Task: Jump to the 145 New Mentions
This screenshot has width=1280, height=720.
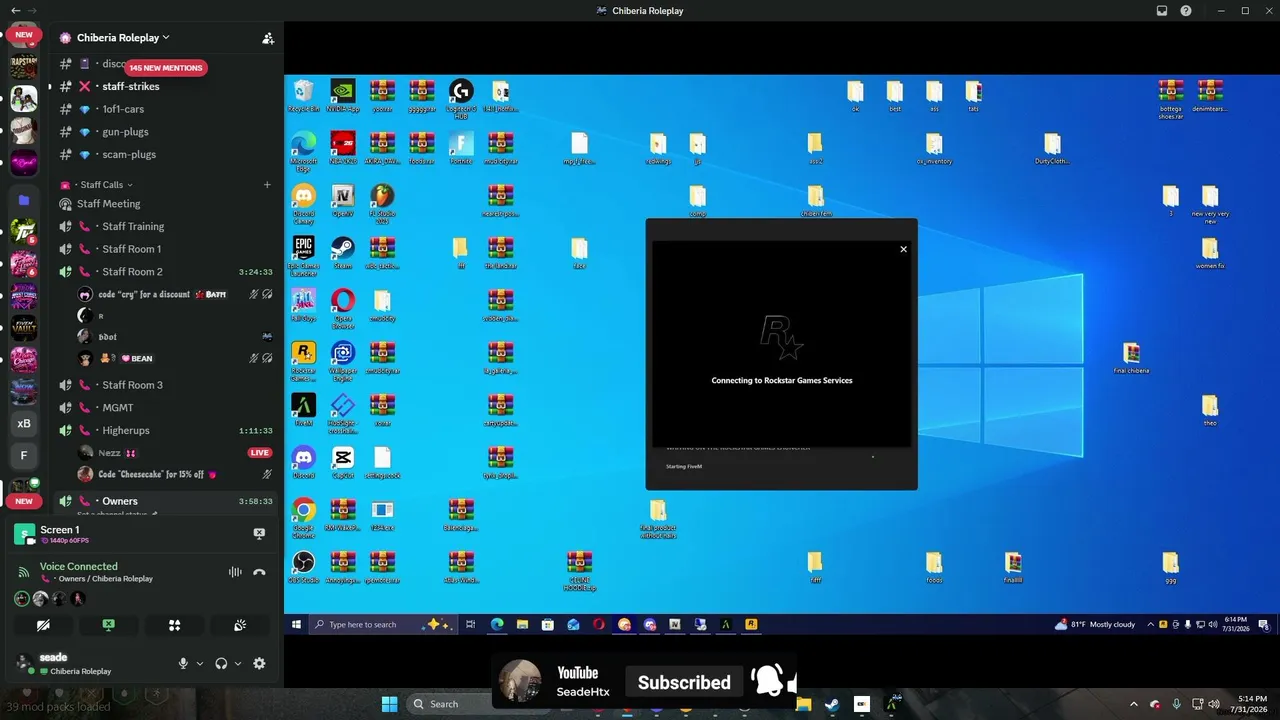Action: point(166,68)
